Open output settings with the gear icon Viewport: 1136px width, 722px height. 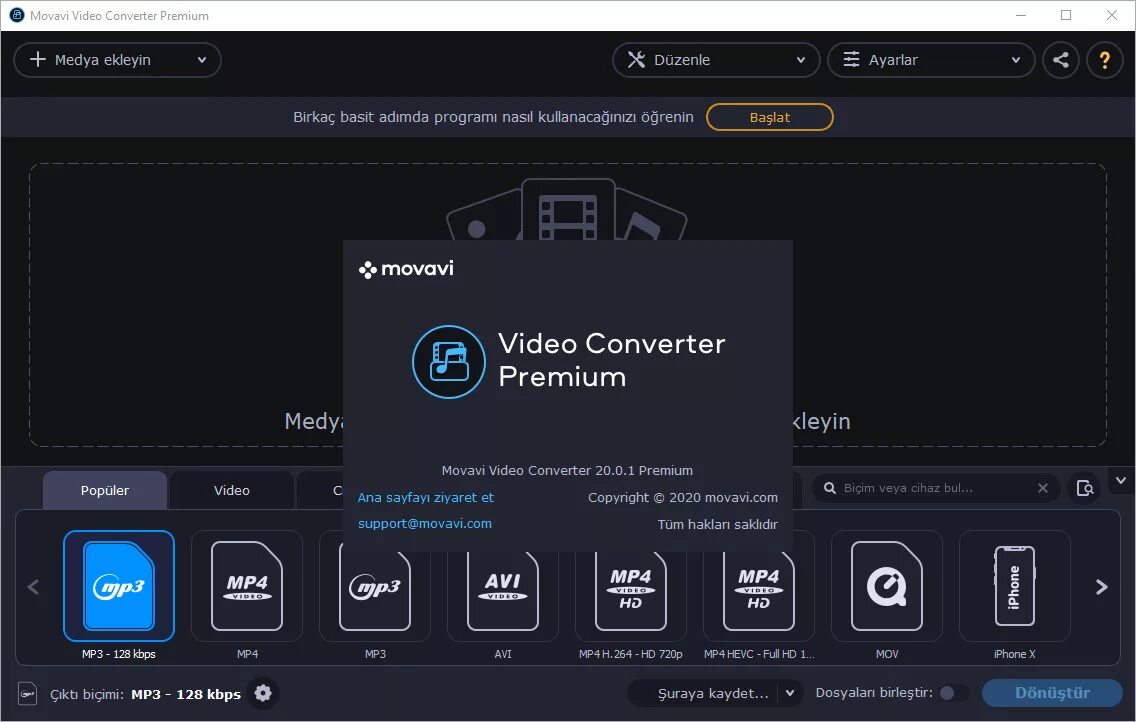tap(262, 693)
